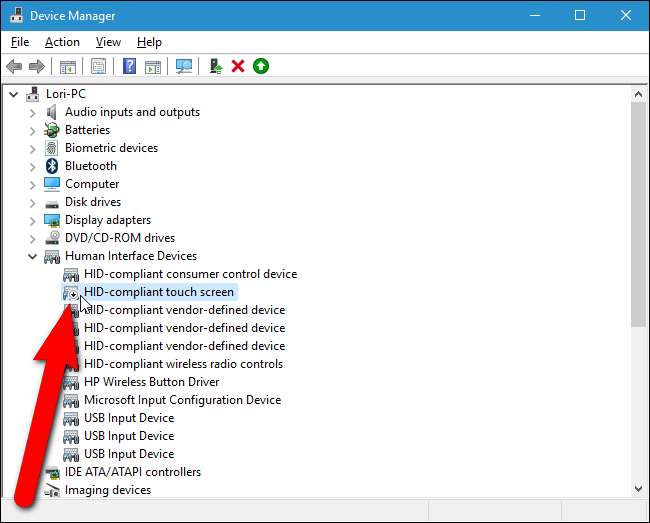Click the Scan for hardware changes monitor icon

pos(184,67)
